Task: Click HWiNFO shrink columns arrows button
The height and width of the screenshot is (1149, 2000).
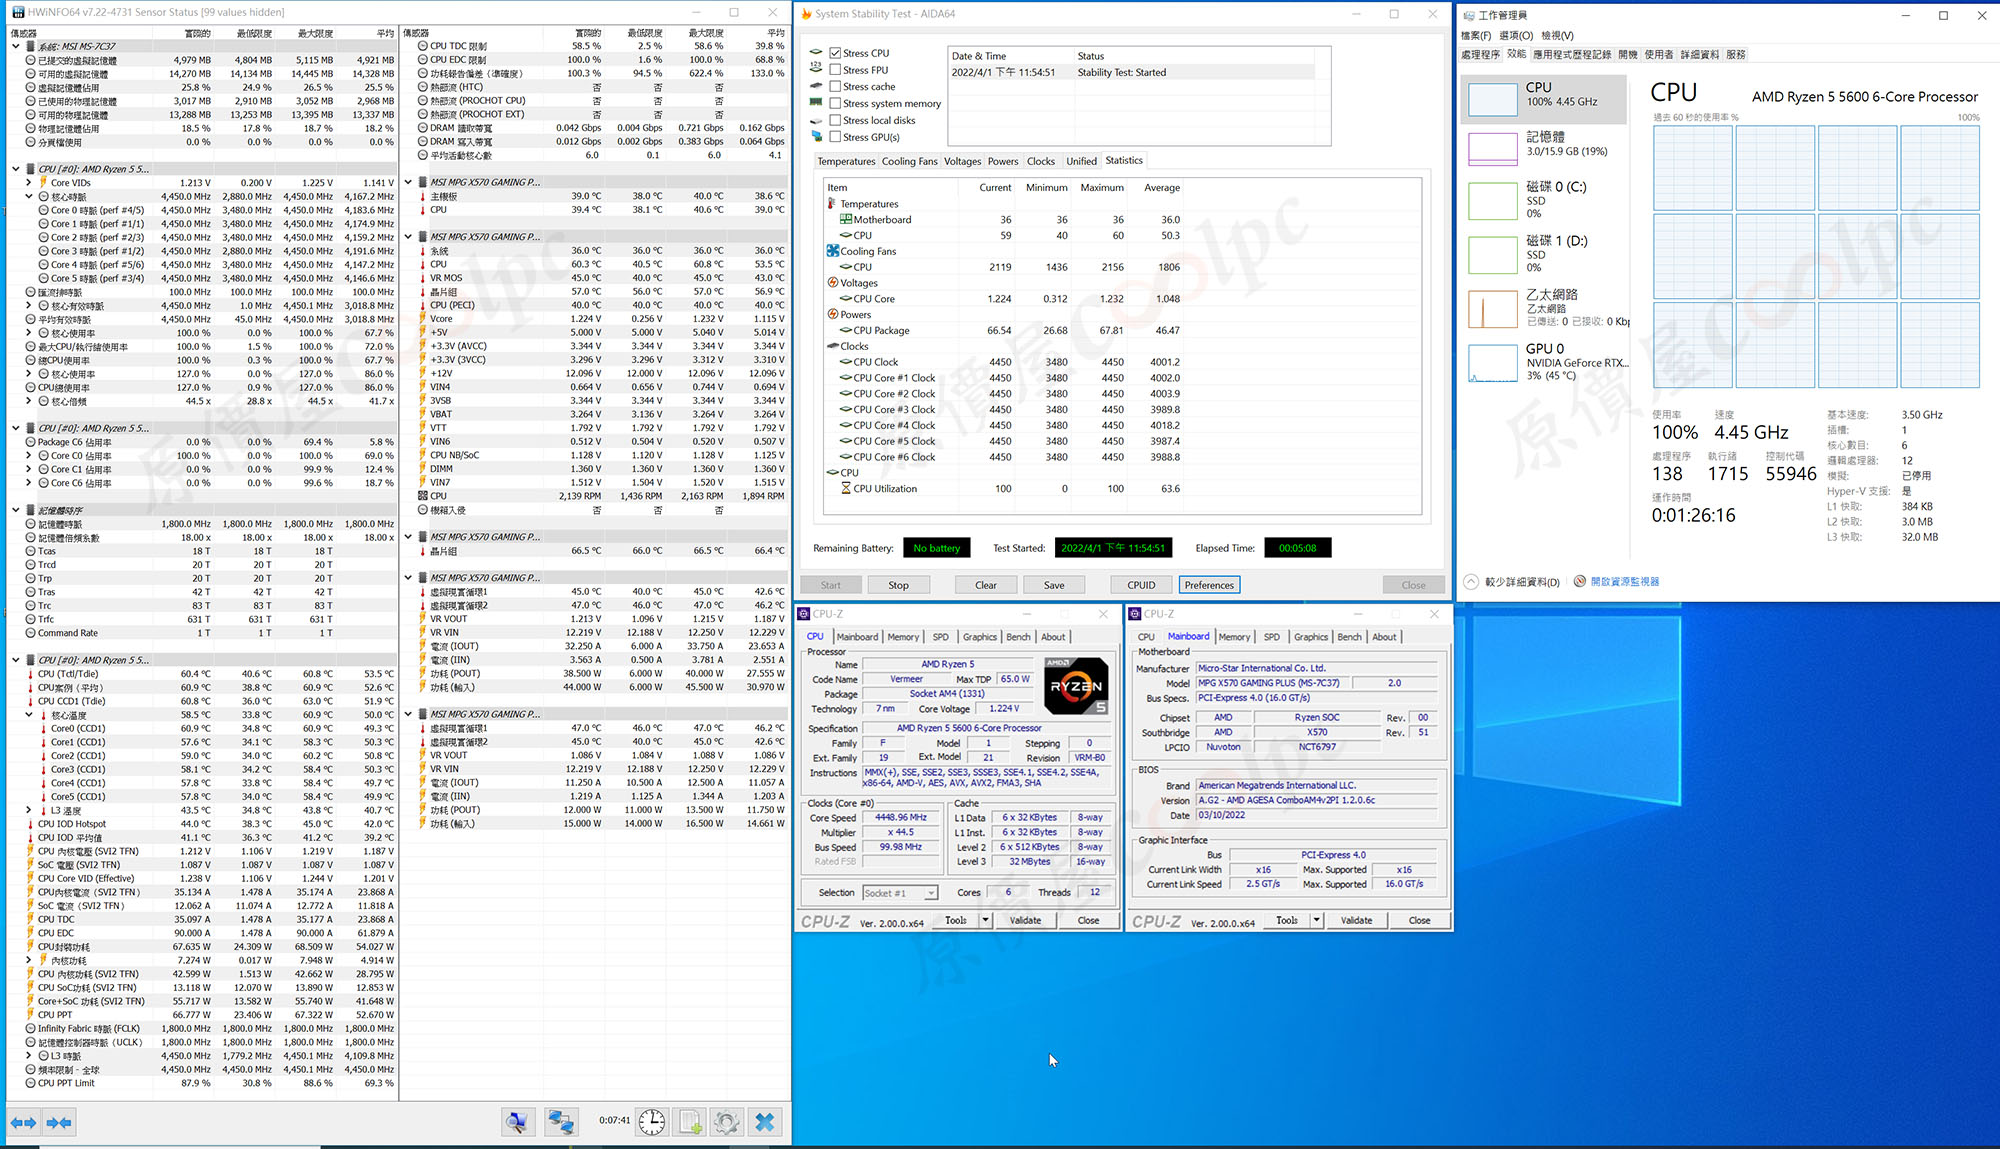Action: pos(59,1123)
